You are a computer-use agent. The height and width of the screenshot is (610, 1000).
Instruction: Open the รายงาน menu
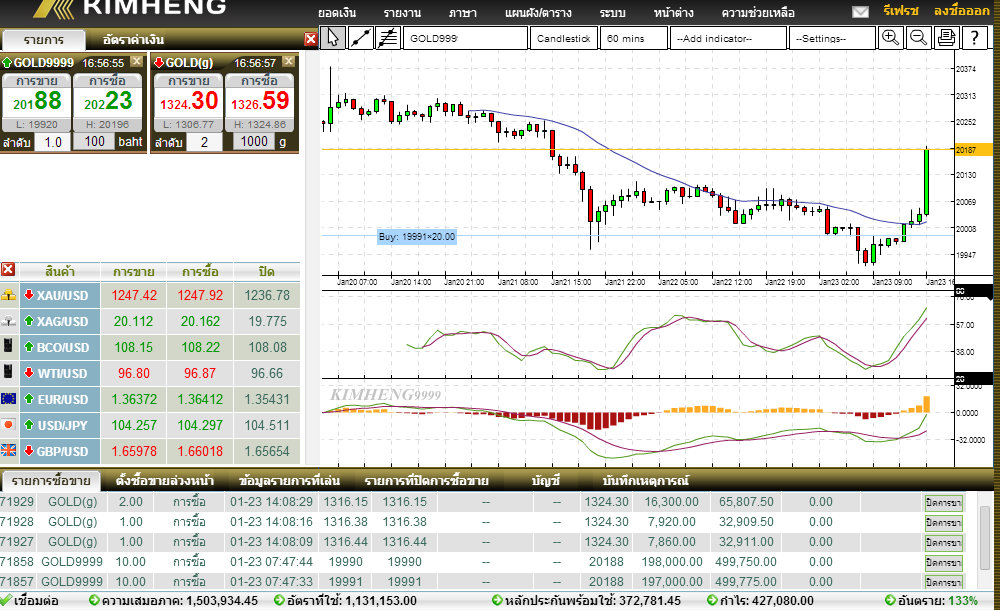pos(402,12)
